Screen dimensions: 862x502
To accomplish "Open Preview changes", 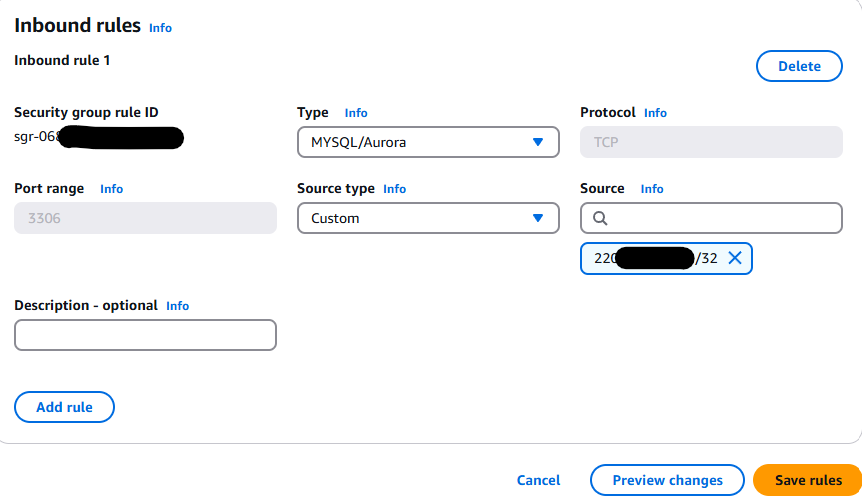I will 667,480.
